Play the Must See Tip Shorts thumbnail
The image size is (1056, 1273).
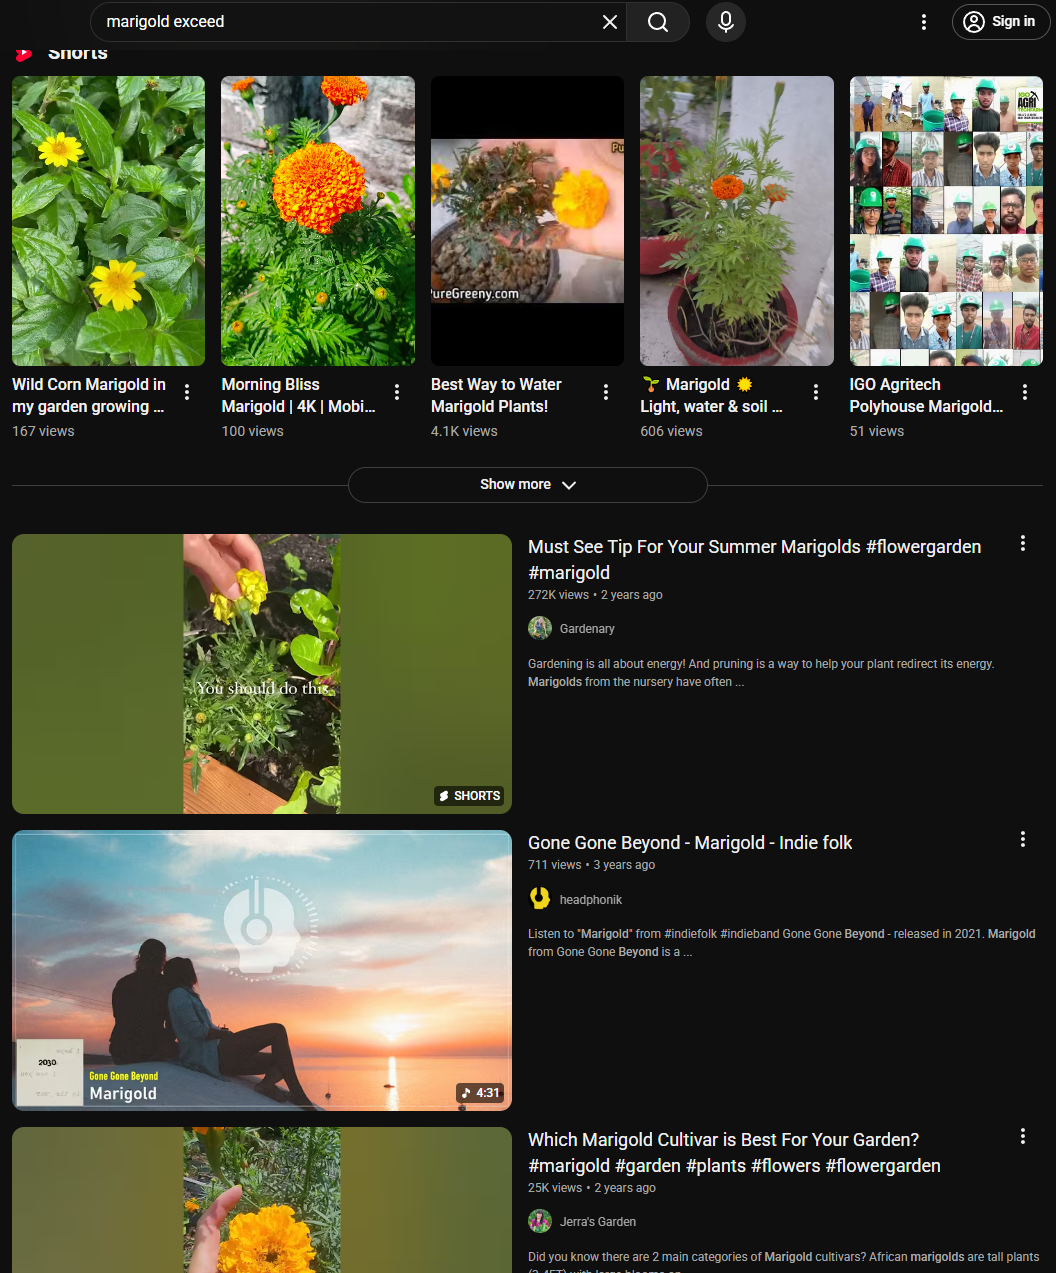click(262, 674)
